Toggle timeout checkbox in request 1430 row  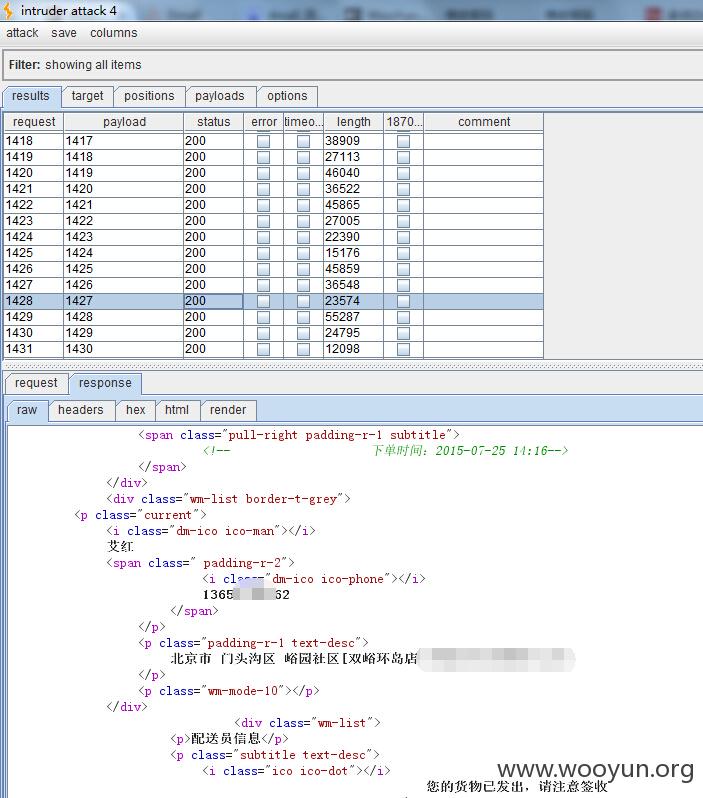303,333
